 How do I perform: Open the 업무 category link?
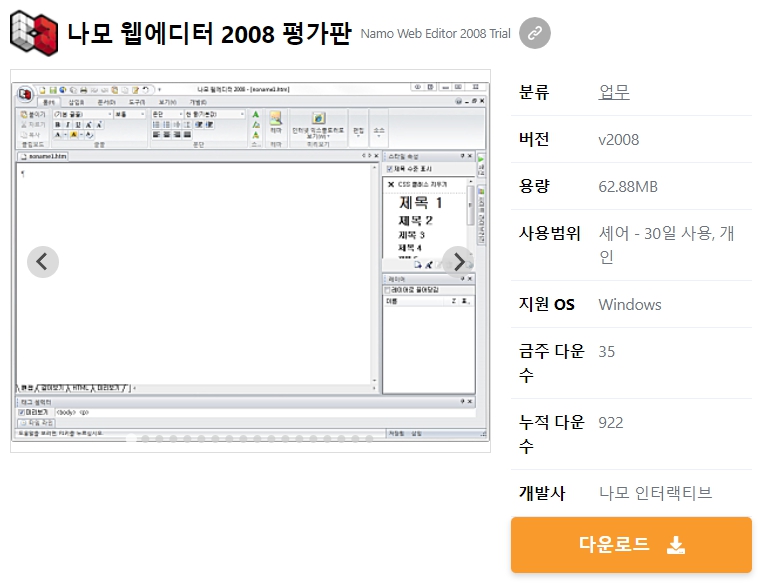[614, 92]
